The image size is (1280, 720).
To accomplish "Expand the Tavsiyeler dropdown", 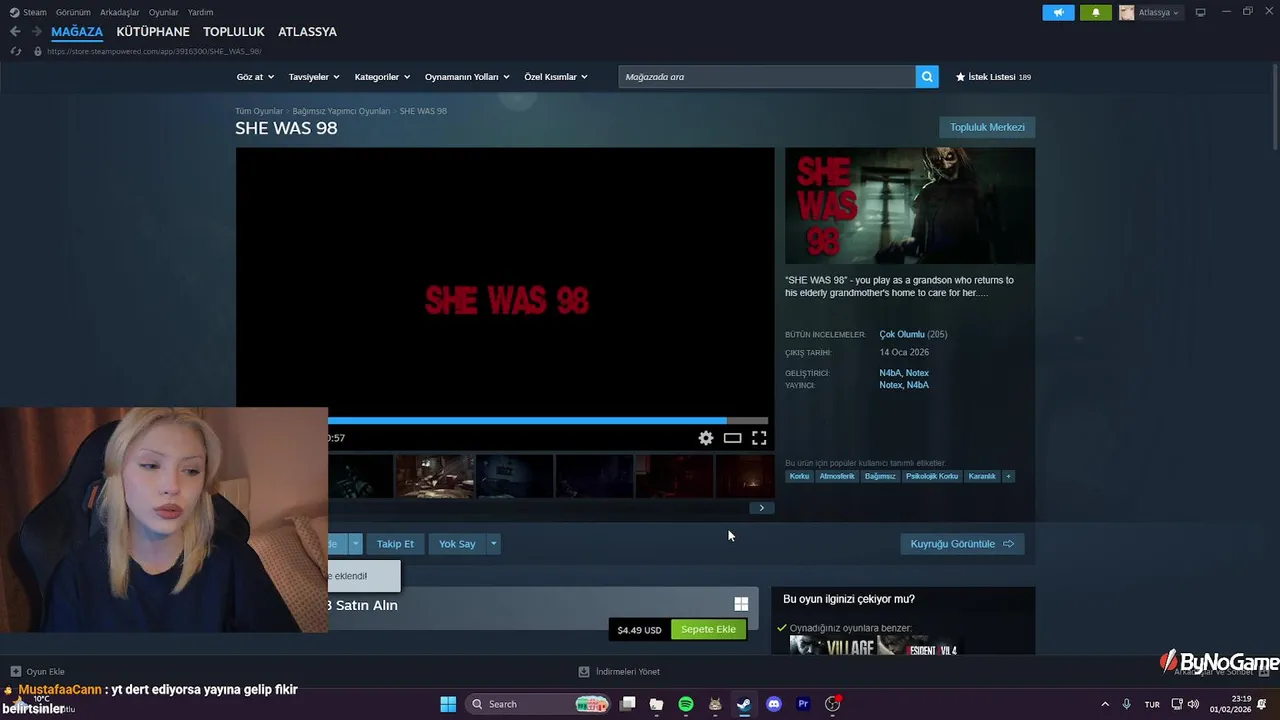I will tap(314, 77).
